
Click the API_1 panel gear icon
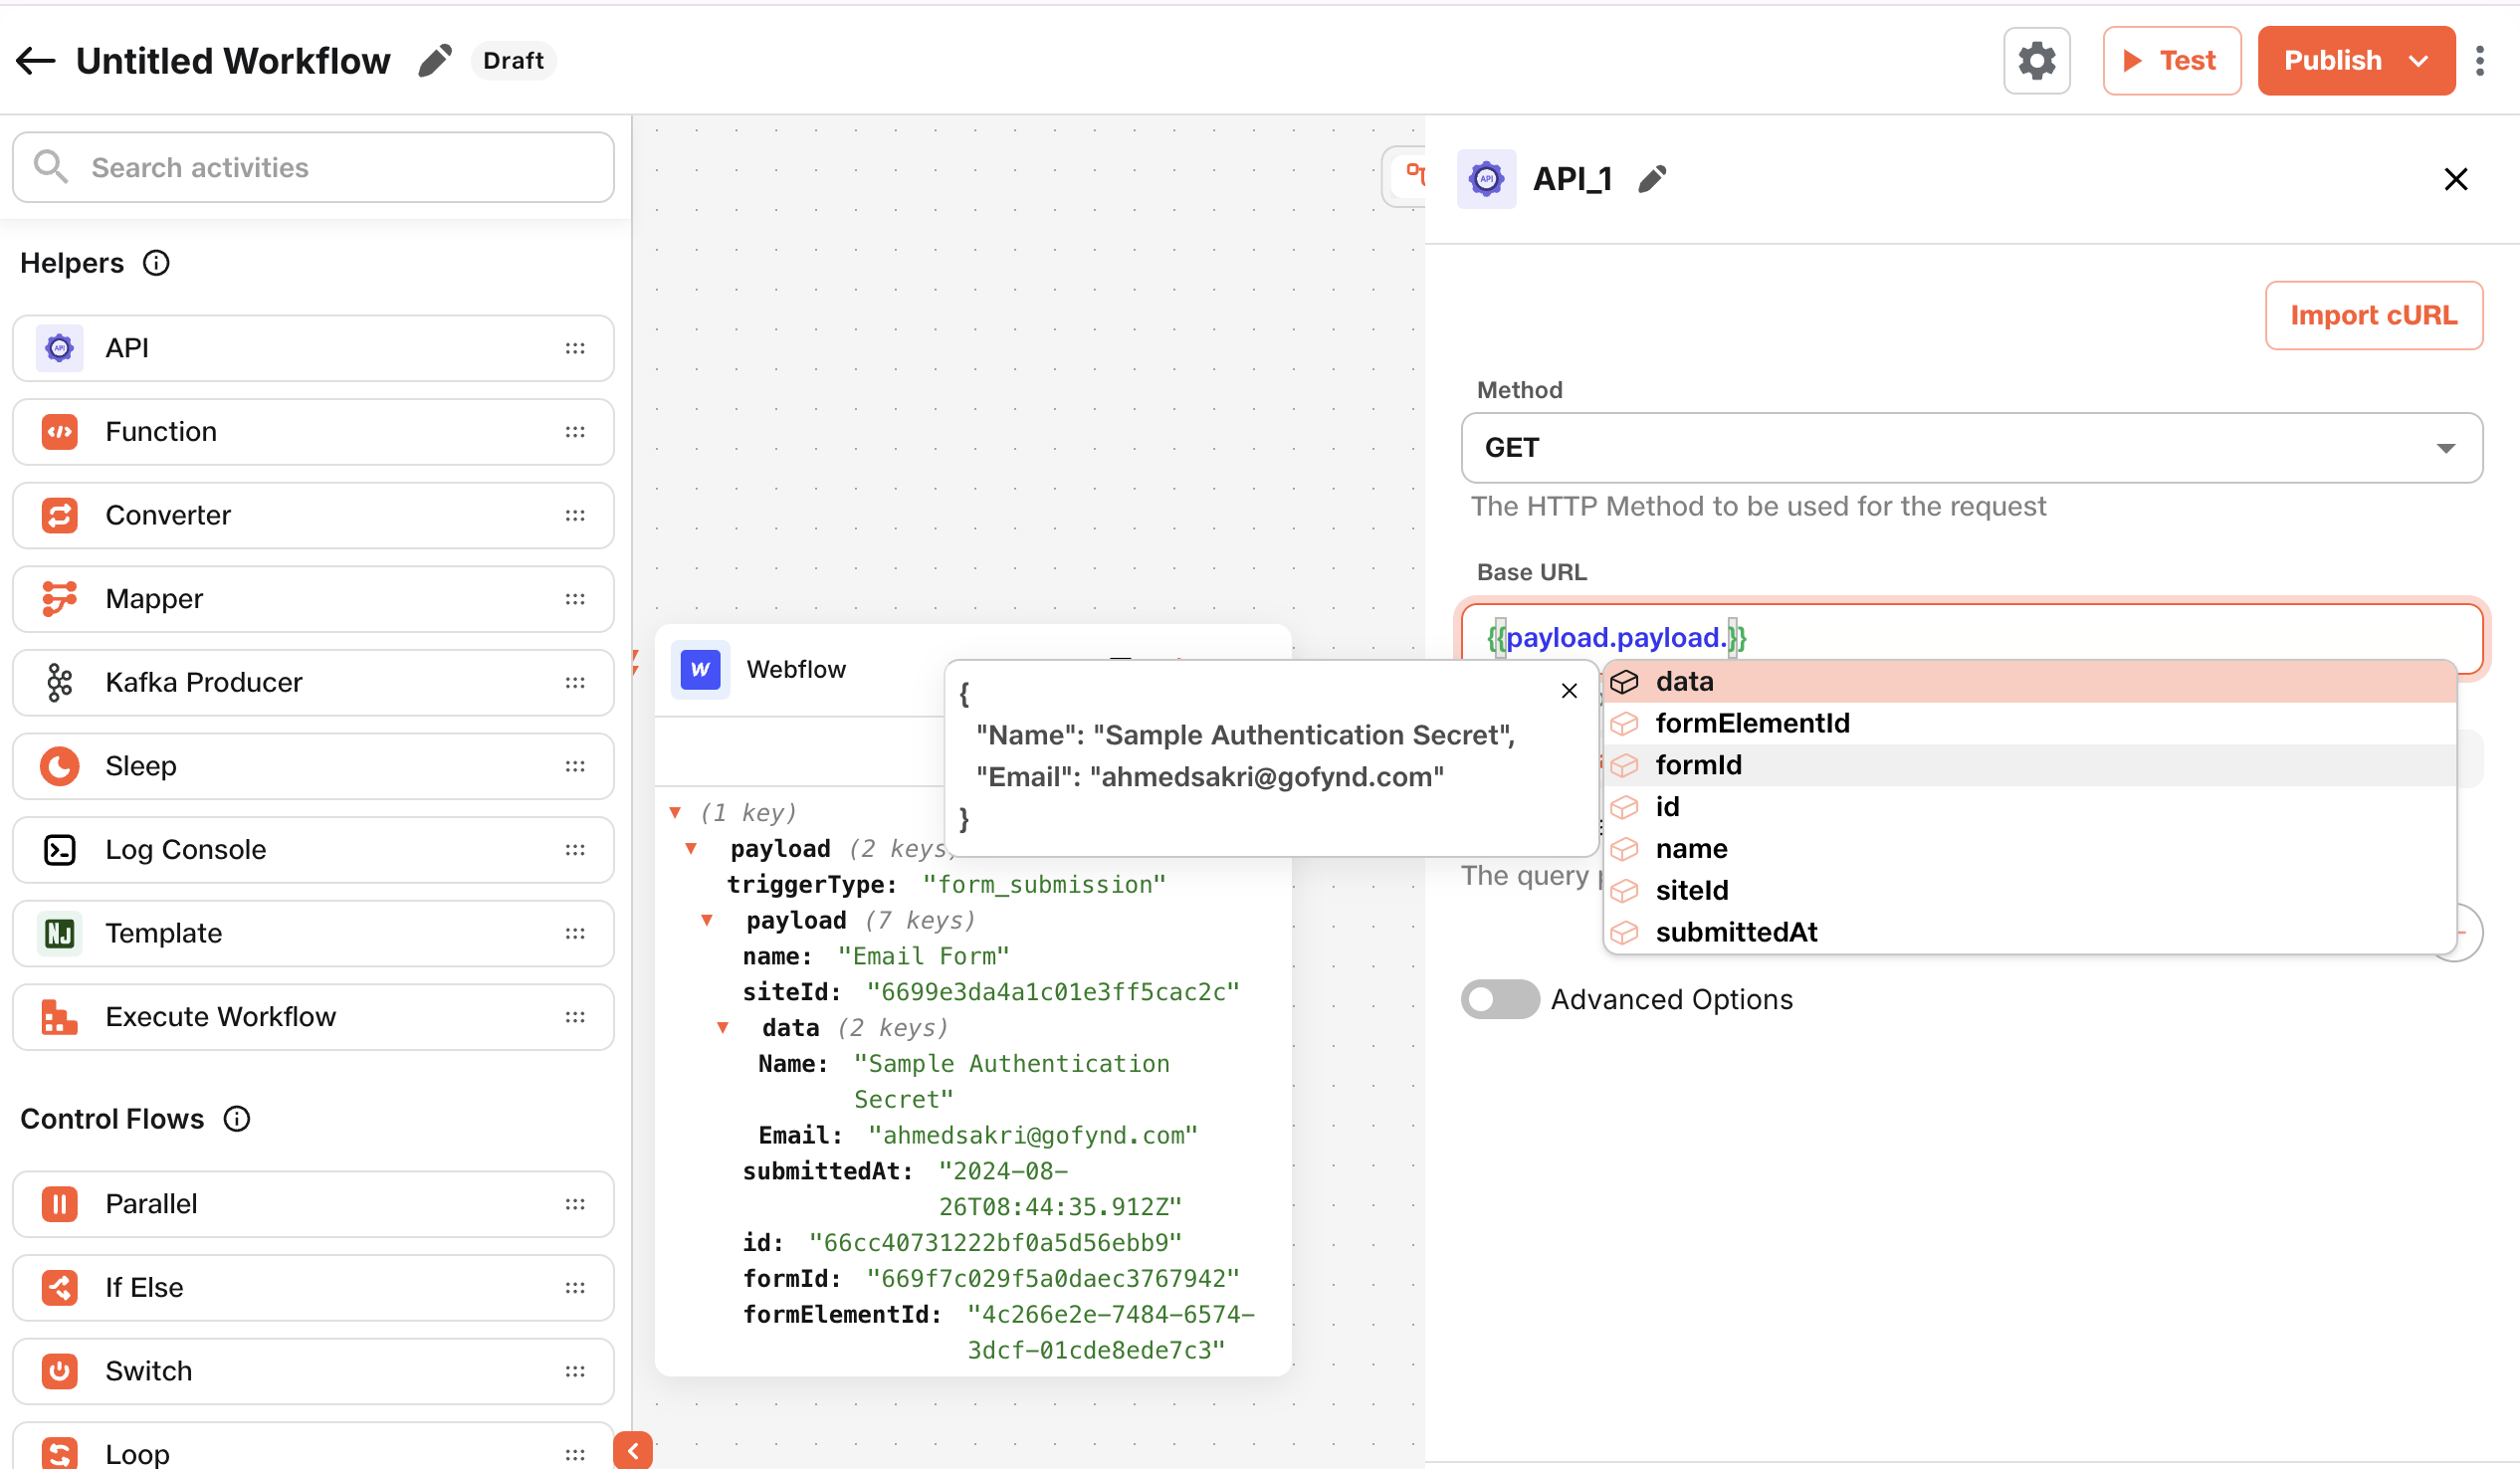click(x=1486, y=179)
